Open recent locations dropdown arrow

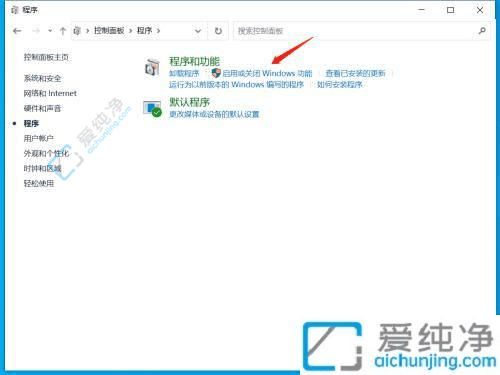coord(50,31)
